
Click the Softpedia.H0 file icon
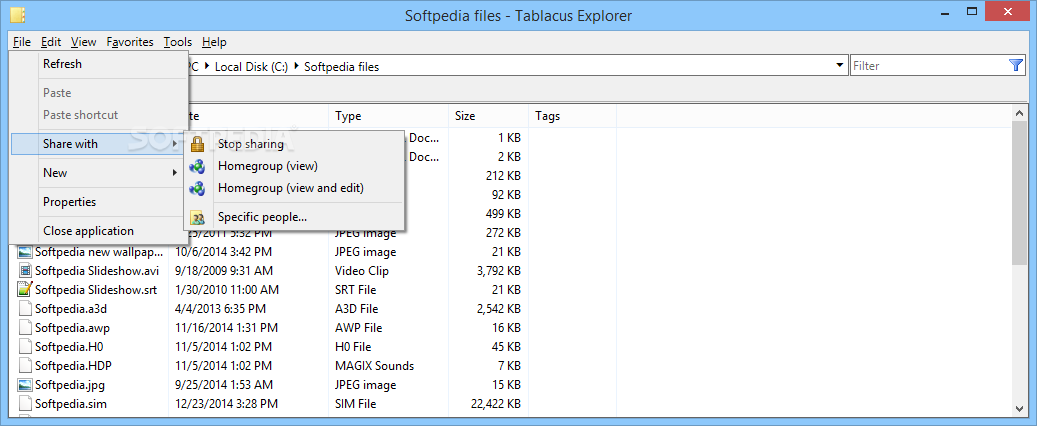coord(25,347)
